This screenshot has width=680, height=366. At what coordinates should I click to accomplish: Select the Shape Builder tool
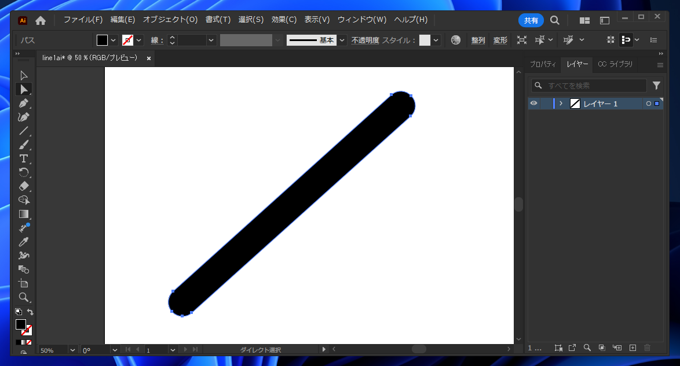pos(23,200)
